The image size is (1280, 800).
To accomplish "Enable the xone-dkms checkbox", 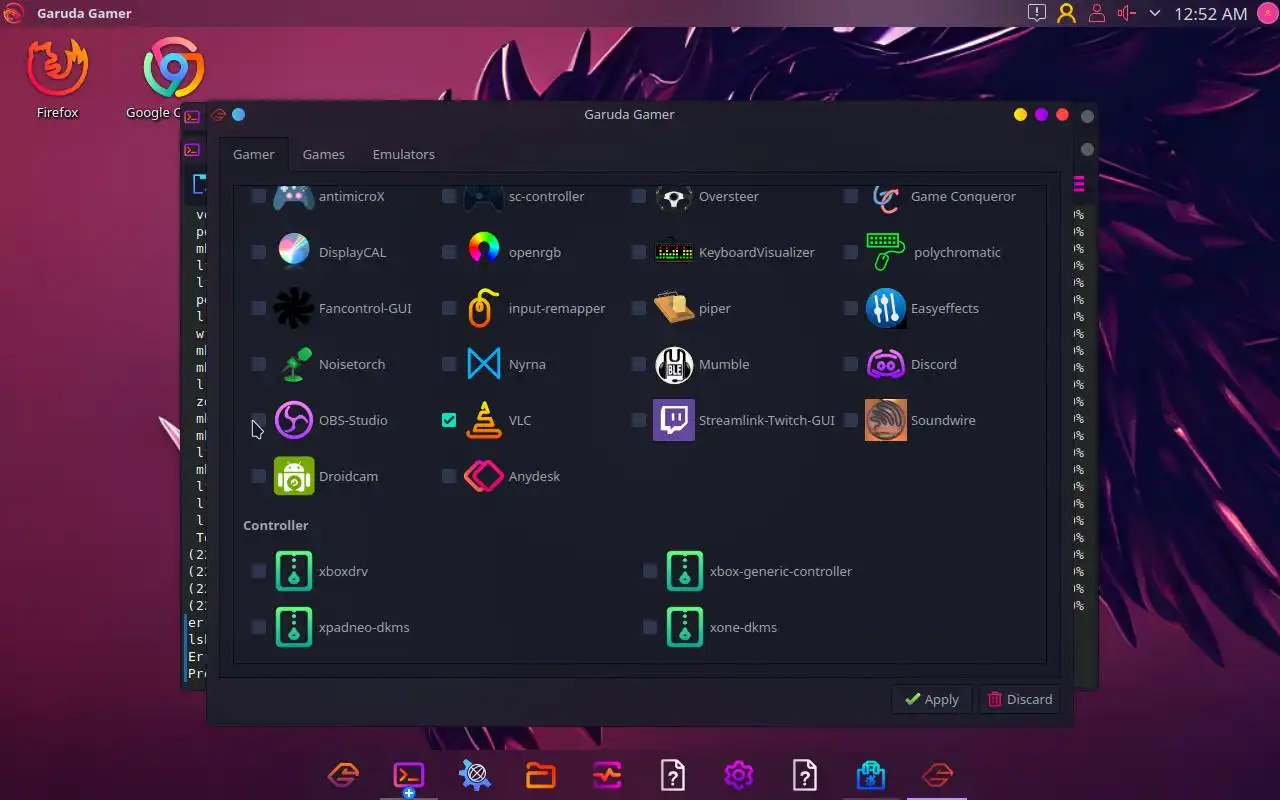I will (650, 627).
